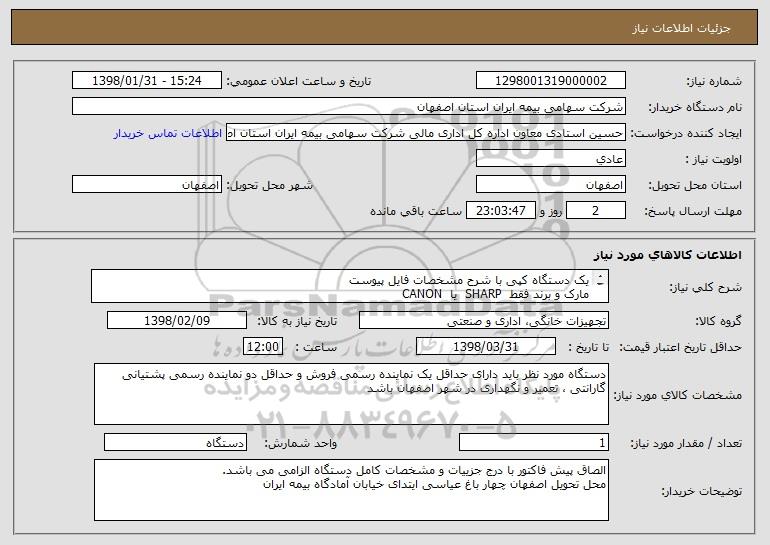Click the required goods specifications text area
The image size is (770, 545).
[351, 394]
